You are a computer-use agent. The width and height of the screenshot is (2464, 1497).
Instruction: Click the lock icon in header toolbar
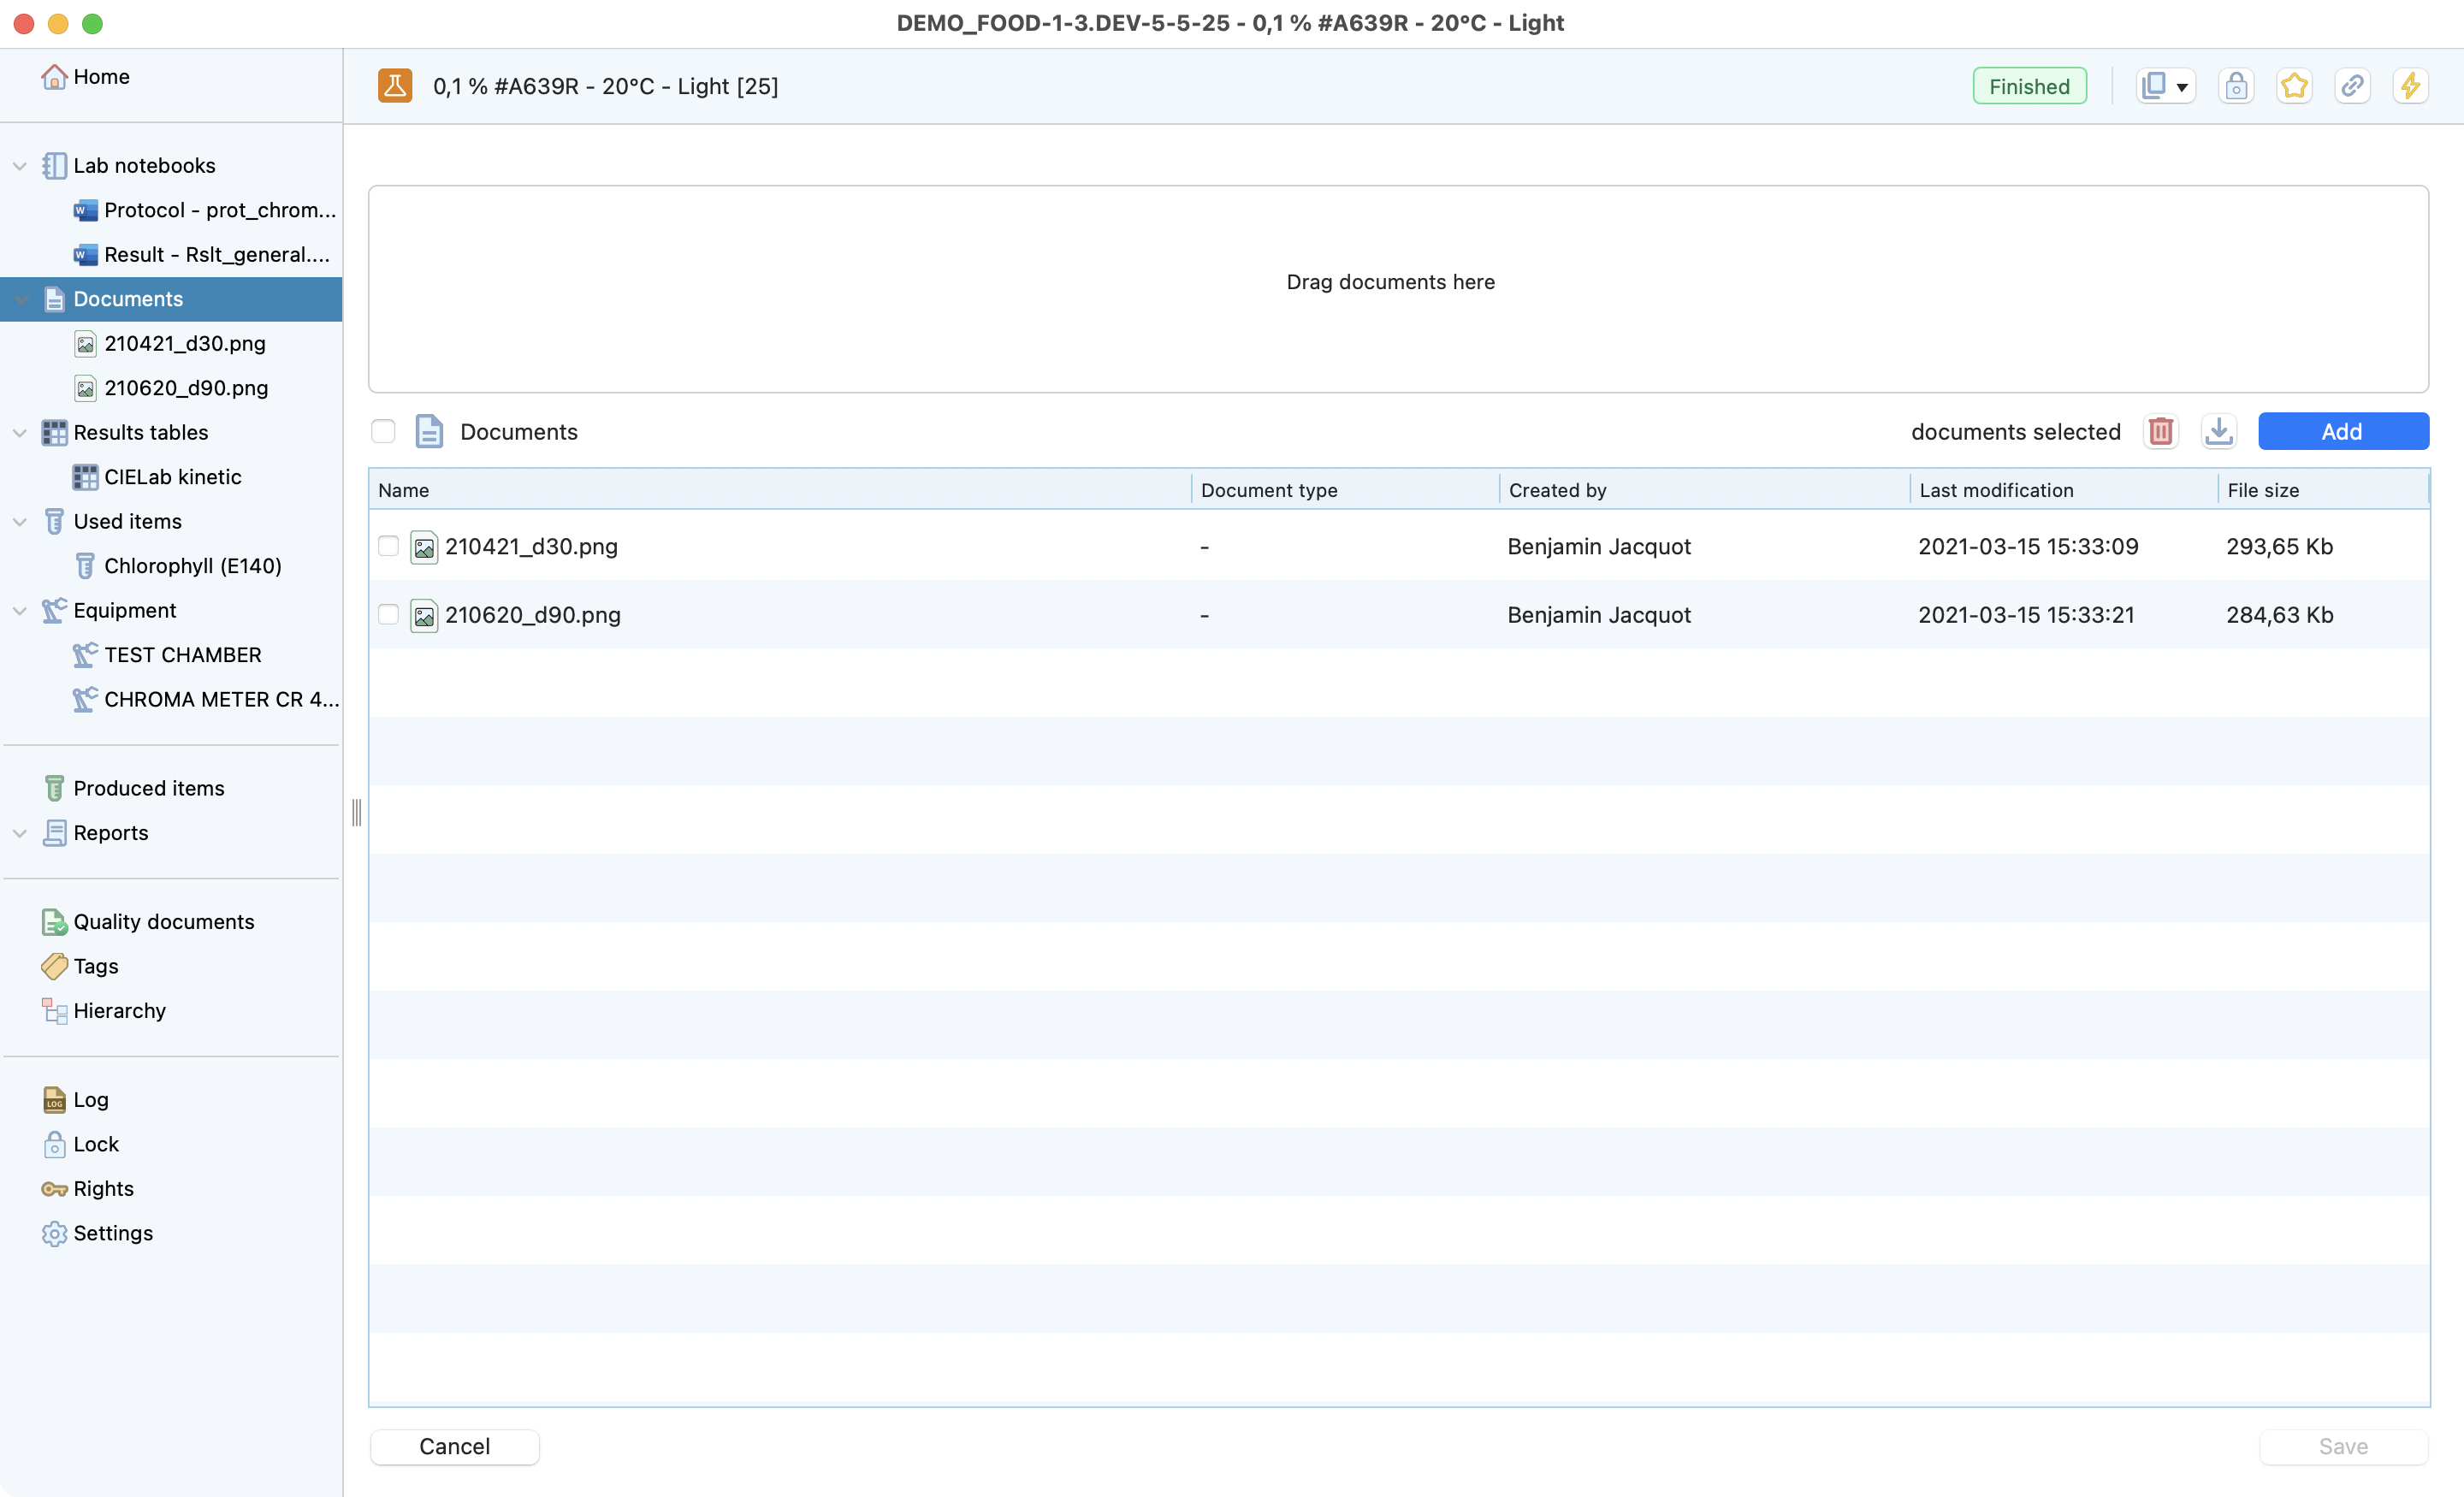click(2236, 86)
